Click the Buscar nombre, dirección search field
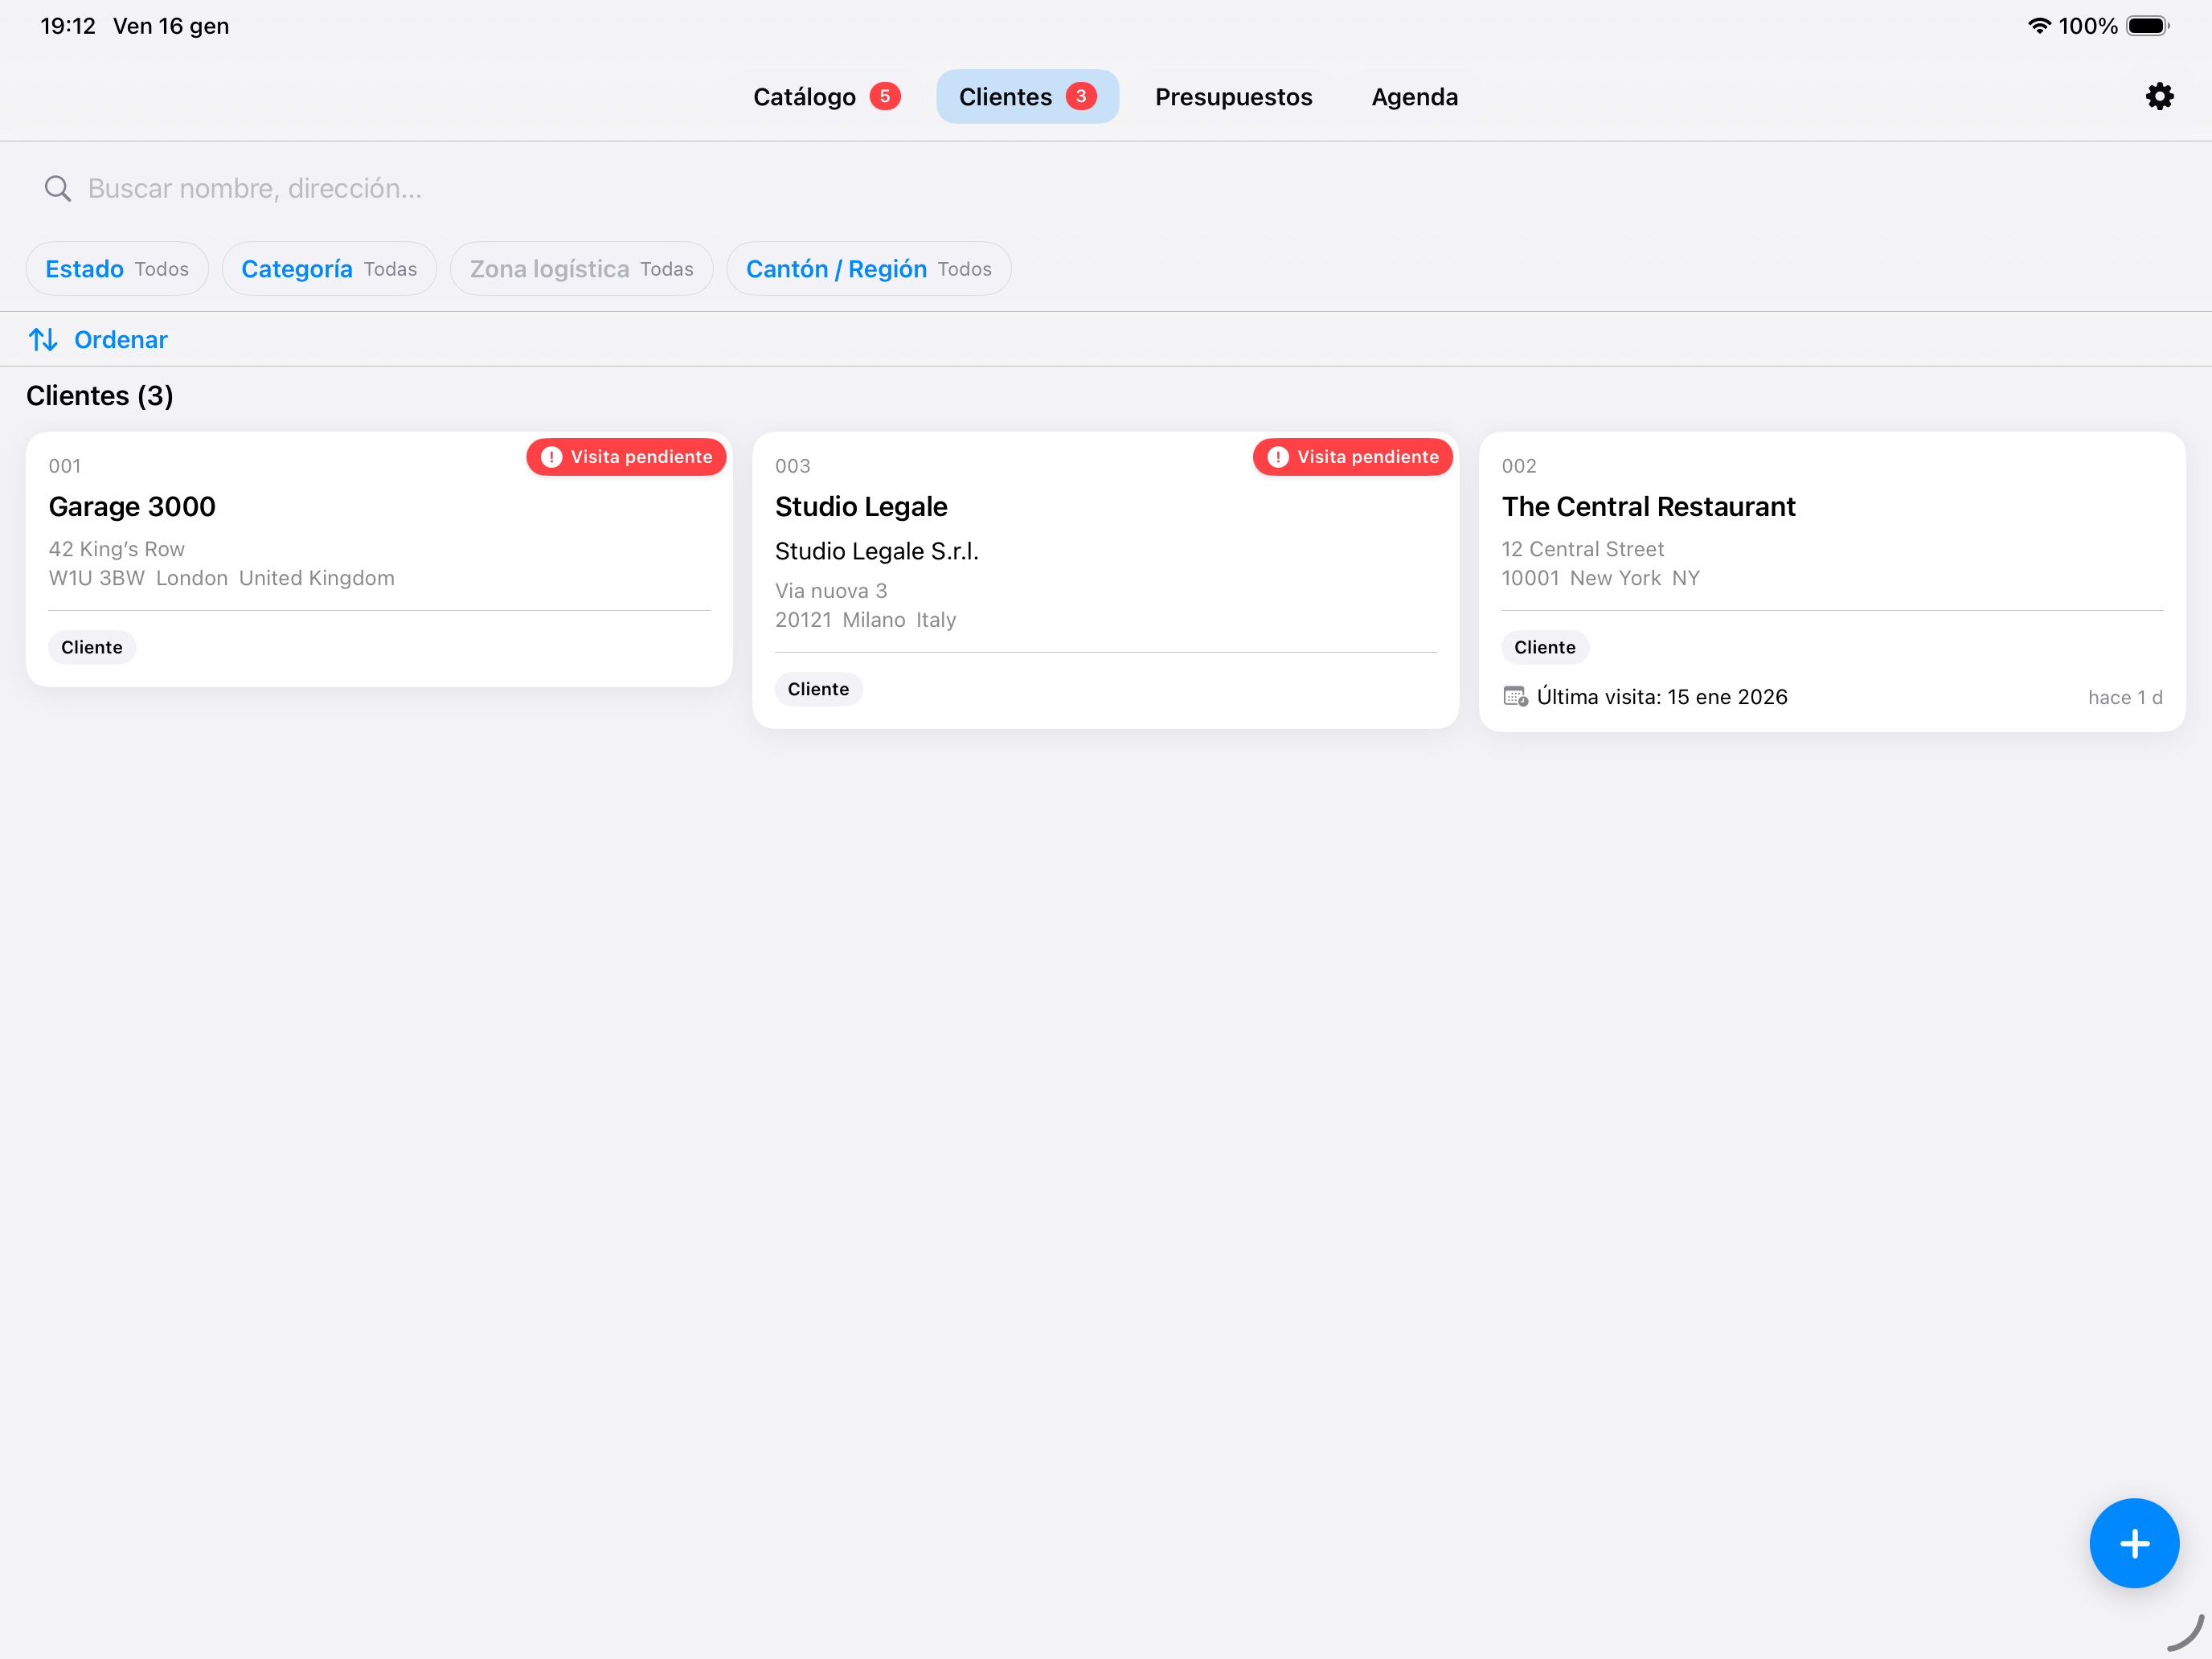Viewport: 2212px width, 1659px height. [x=1106, y=188]
